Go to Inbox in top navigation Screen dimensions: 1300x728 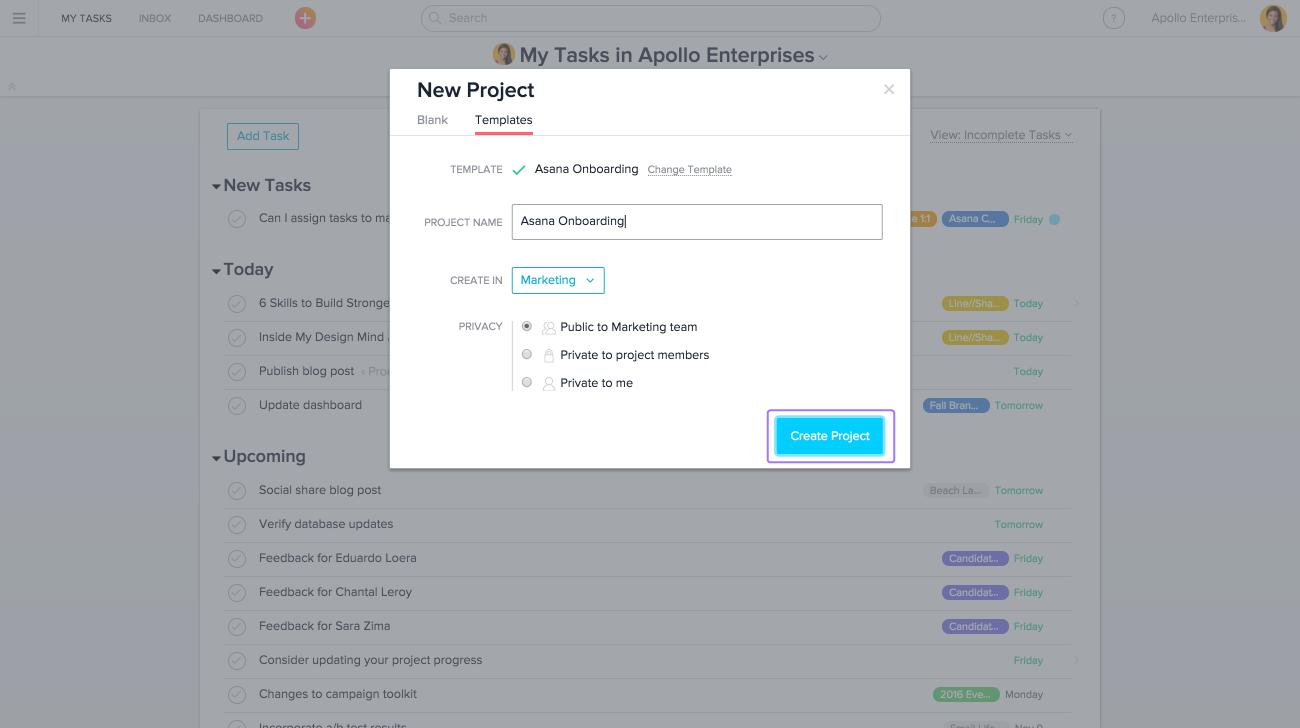point(155,18)
